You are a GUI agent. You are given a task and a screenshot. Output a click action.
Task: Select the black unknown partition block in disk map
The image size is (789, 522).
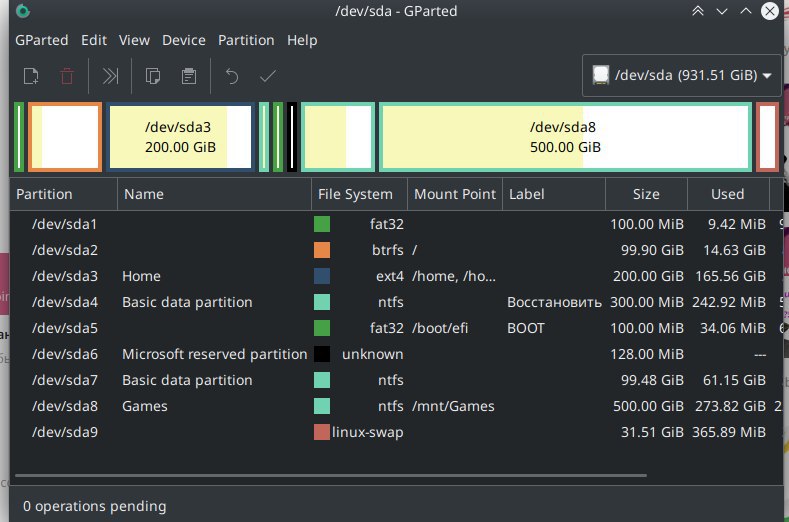(x=292, y=137)
